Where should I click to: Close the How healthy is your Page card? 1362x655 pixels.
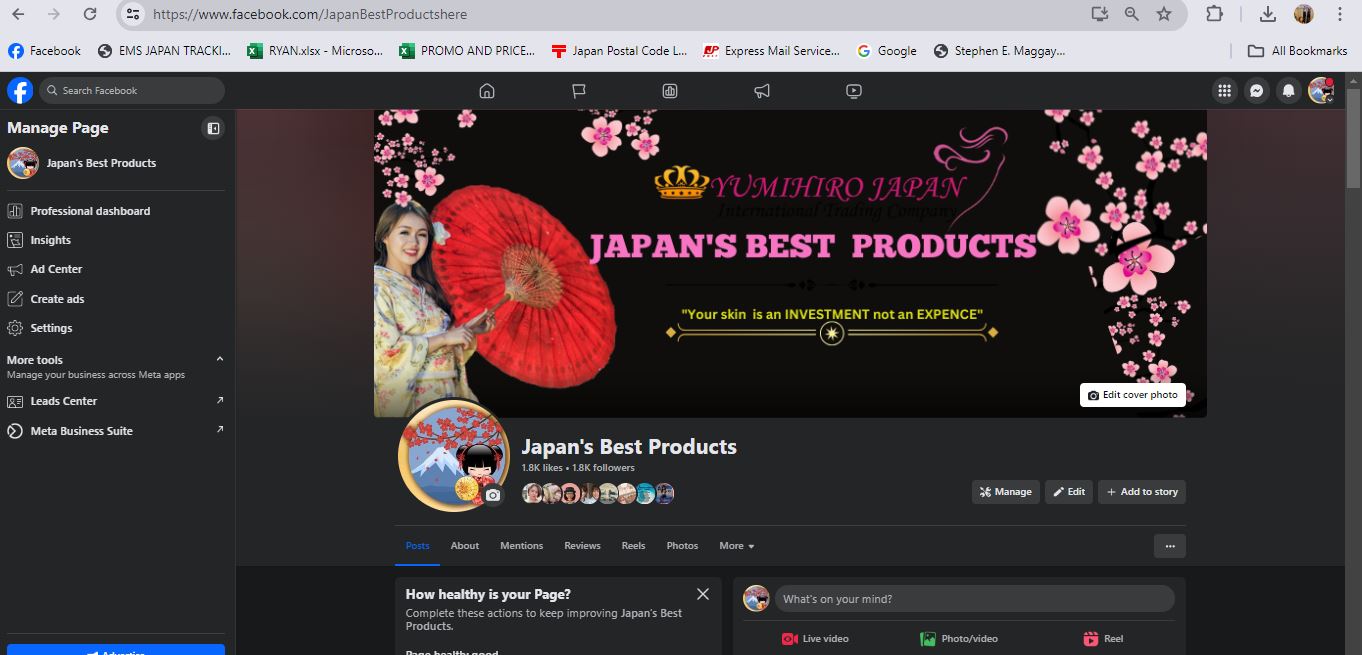point(703,594)
